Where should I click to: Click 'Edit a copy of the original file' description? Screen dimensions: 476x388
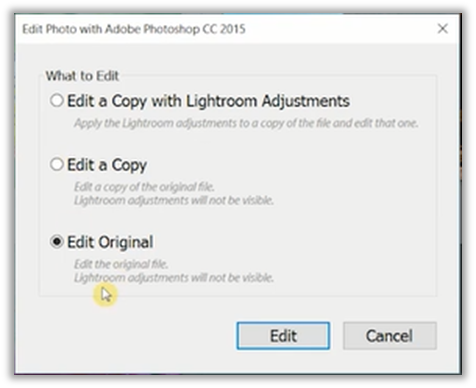[144, 187]
